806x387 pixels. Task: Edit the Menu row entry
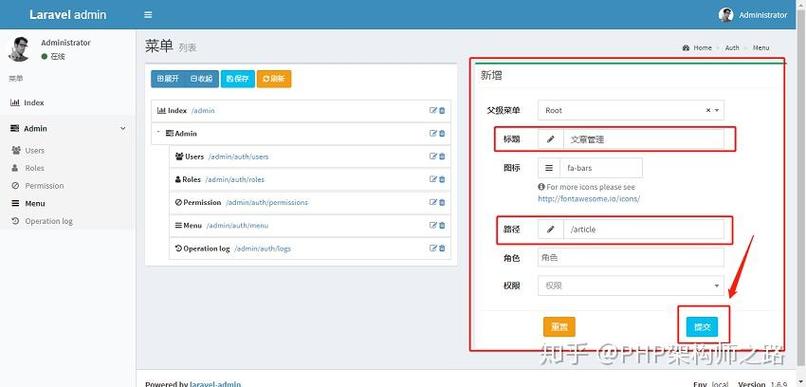[433, 225]
